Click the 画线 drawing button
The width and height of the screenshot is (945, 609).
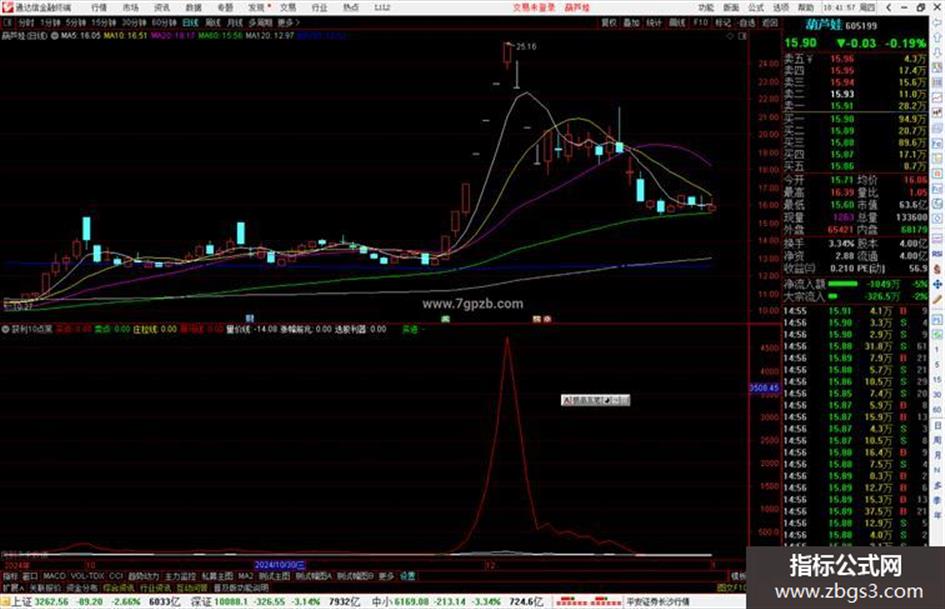pyautogui.click(x=677, y=22)
